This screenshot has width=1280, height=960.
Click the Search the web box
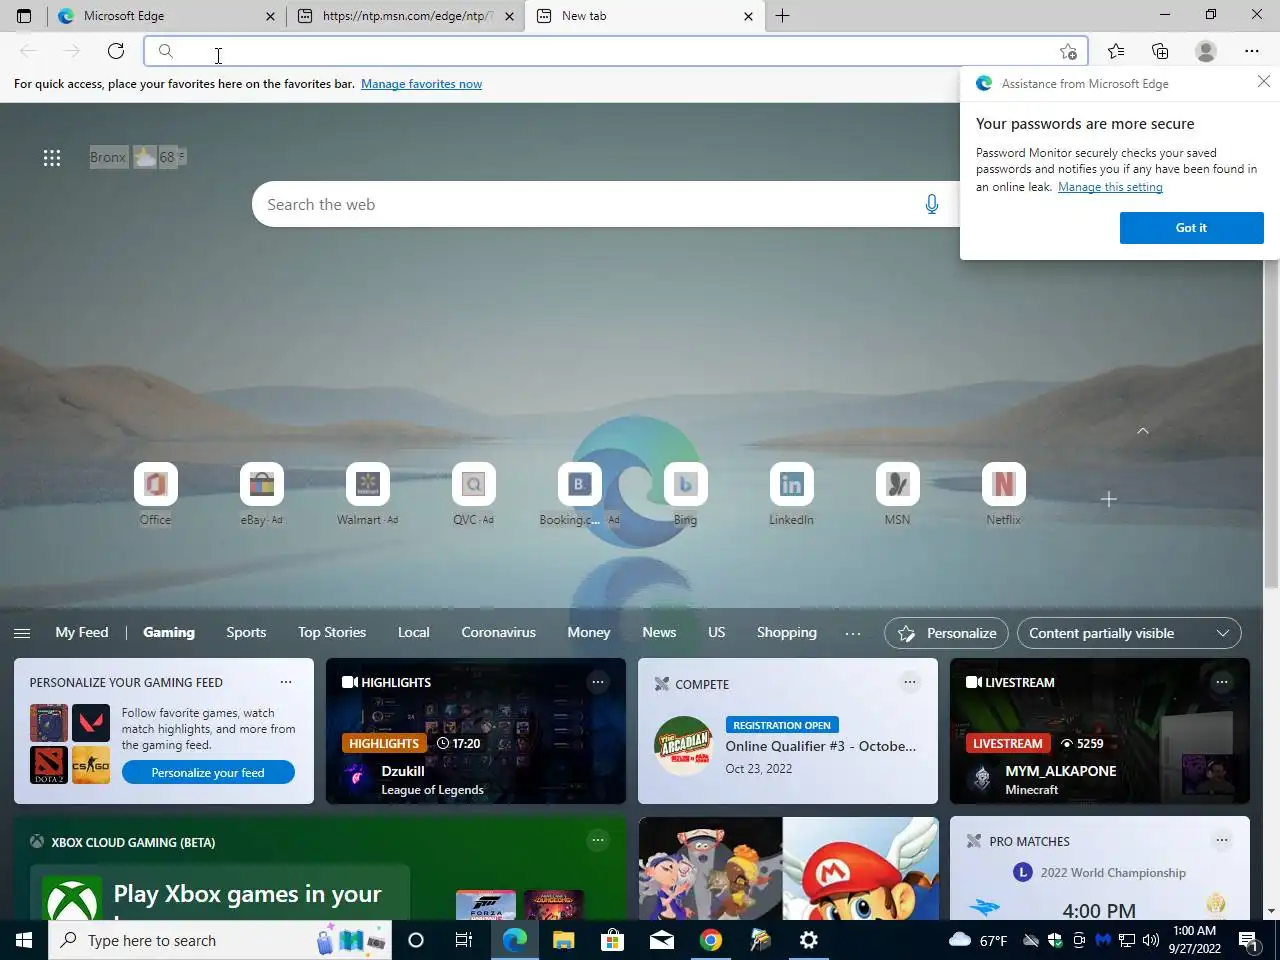pyautogui.click(x=604, y=204)
